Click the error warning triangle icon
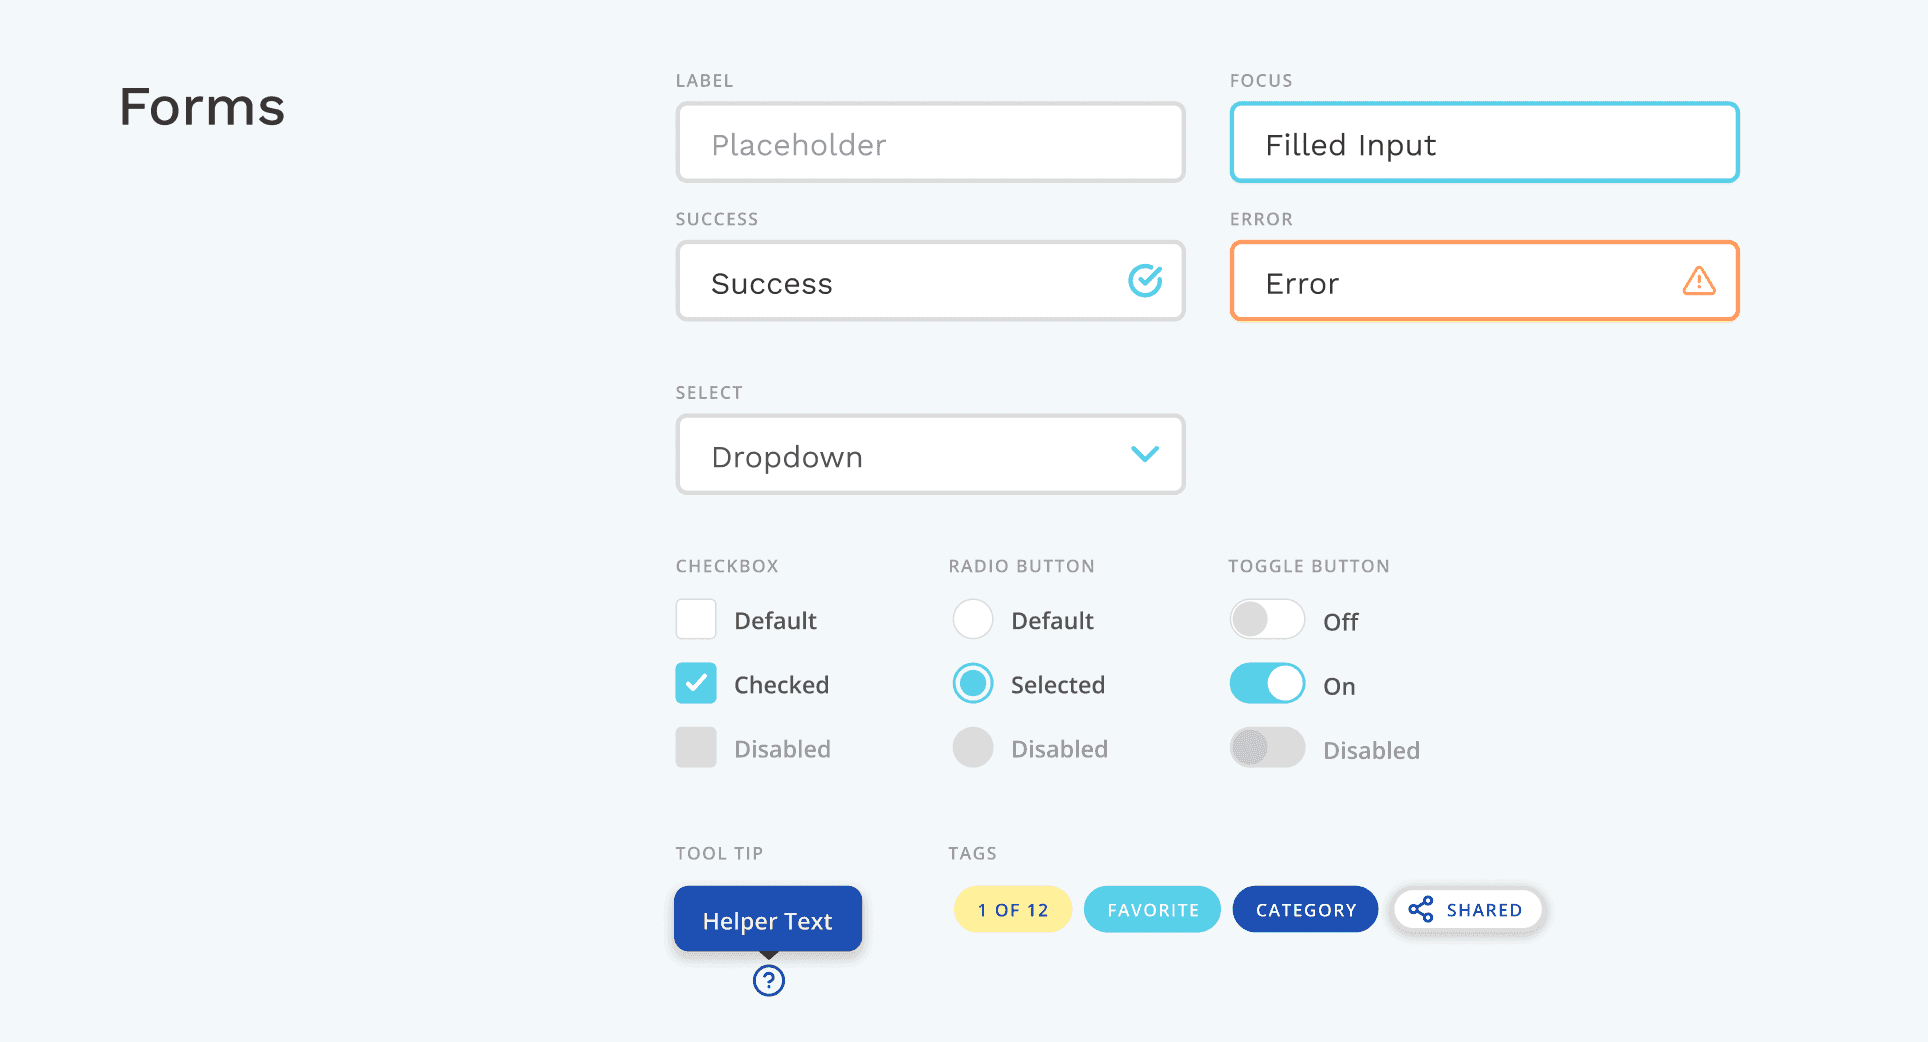 pyautogui.click(x=1698, y=281)
